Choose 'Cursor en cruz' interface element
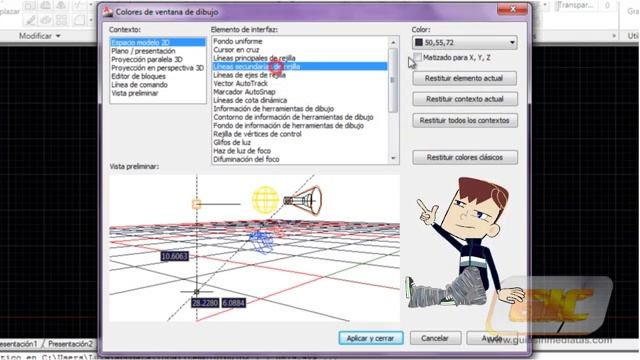This screenshot has height=360, width=640. (236, 50)
